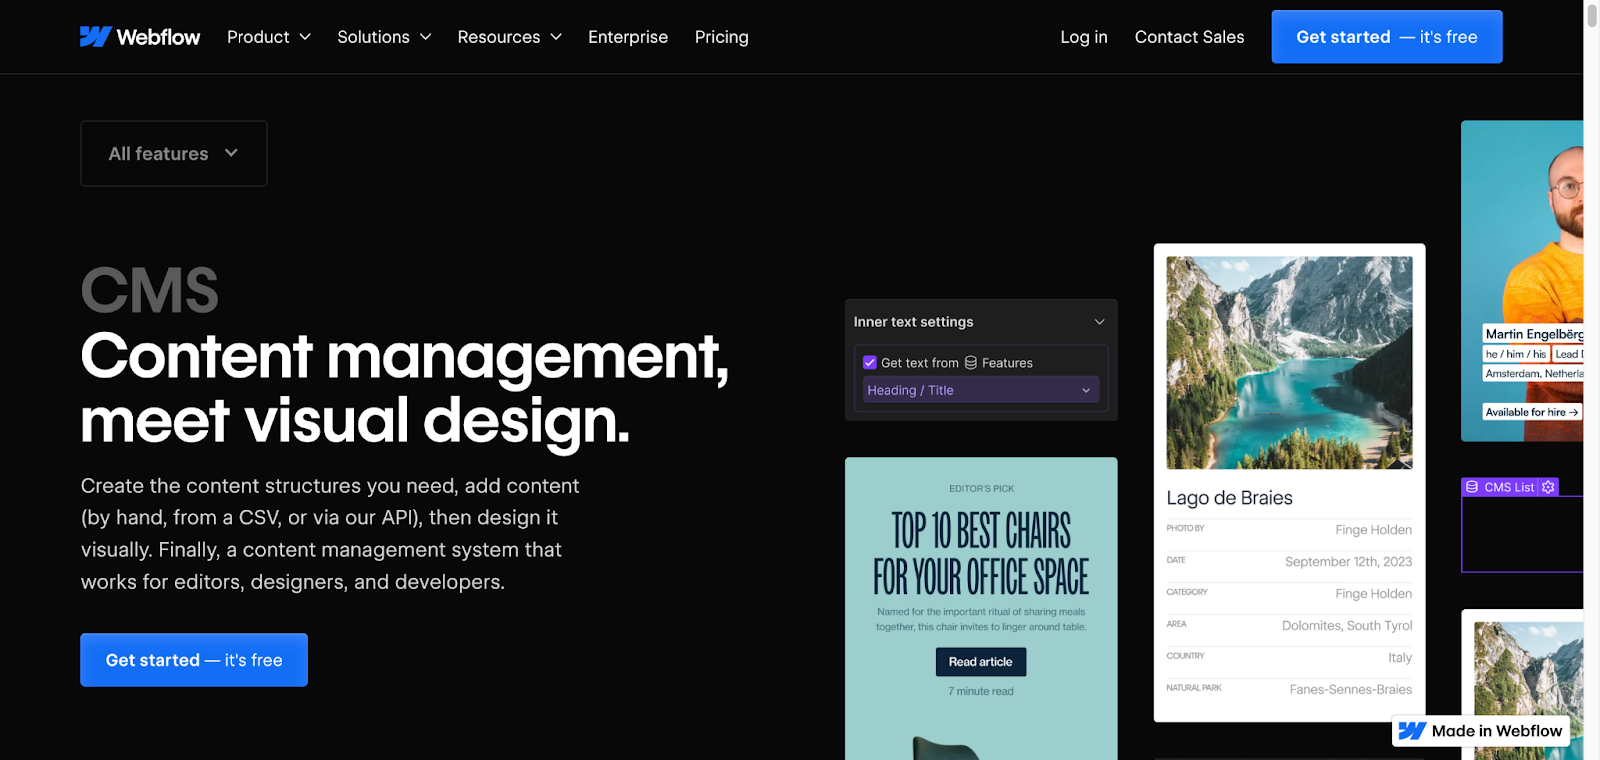The width and height of the screenshot is (1600, 760).
Task: Open the Product menu
Action: 269,37
